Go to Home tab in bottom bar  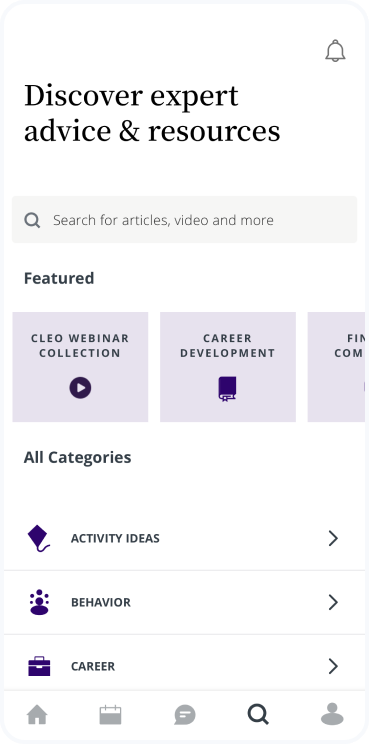tap(37, 715)
